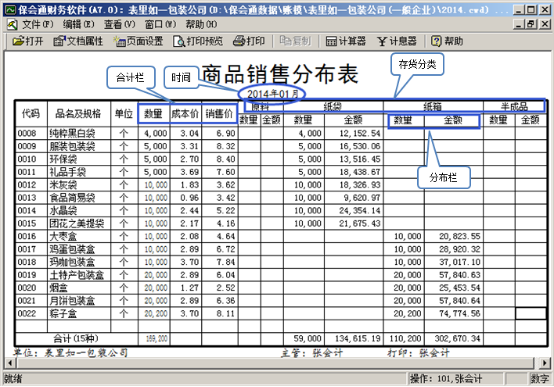Launch 打印预览 print preview

tap(198, 41)
